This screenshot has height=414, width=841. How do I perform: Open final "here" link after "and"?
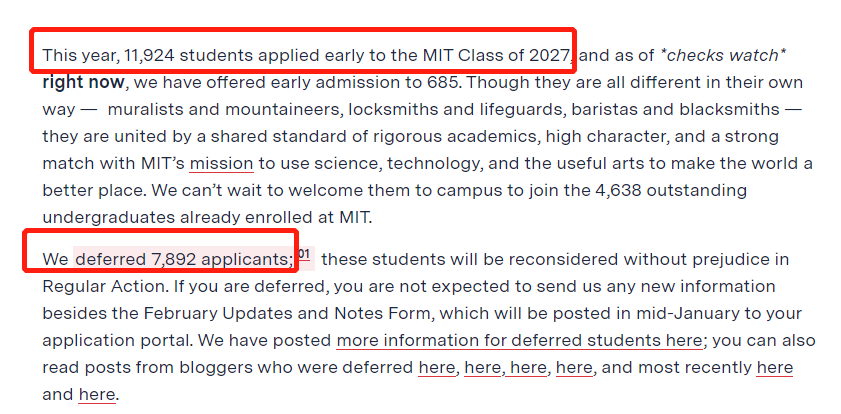click(97, 395)
